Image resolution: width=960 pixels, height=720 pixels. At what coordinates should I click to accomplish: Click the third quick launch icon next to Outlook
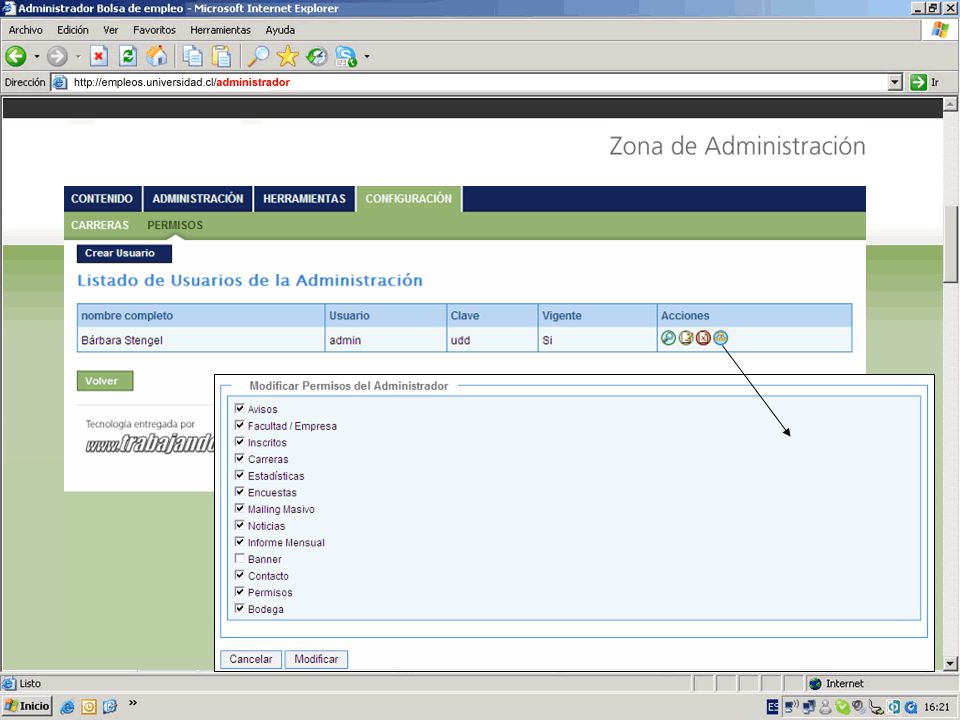110,707
